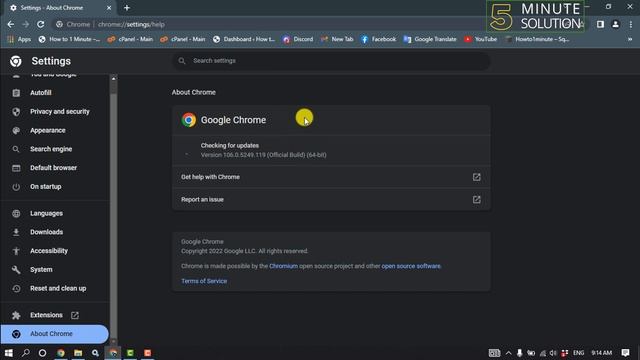Open Chrome's three-dot menu
Image resolution: width=640 pixels, height=360 pixels.
pos(631,24)
